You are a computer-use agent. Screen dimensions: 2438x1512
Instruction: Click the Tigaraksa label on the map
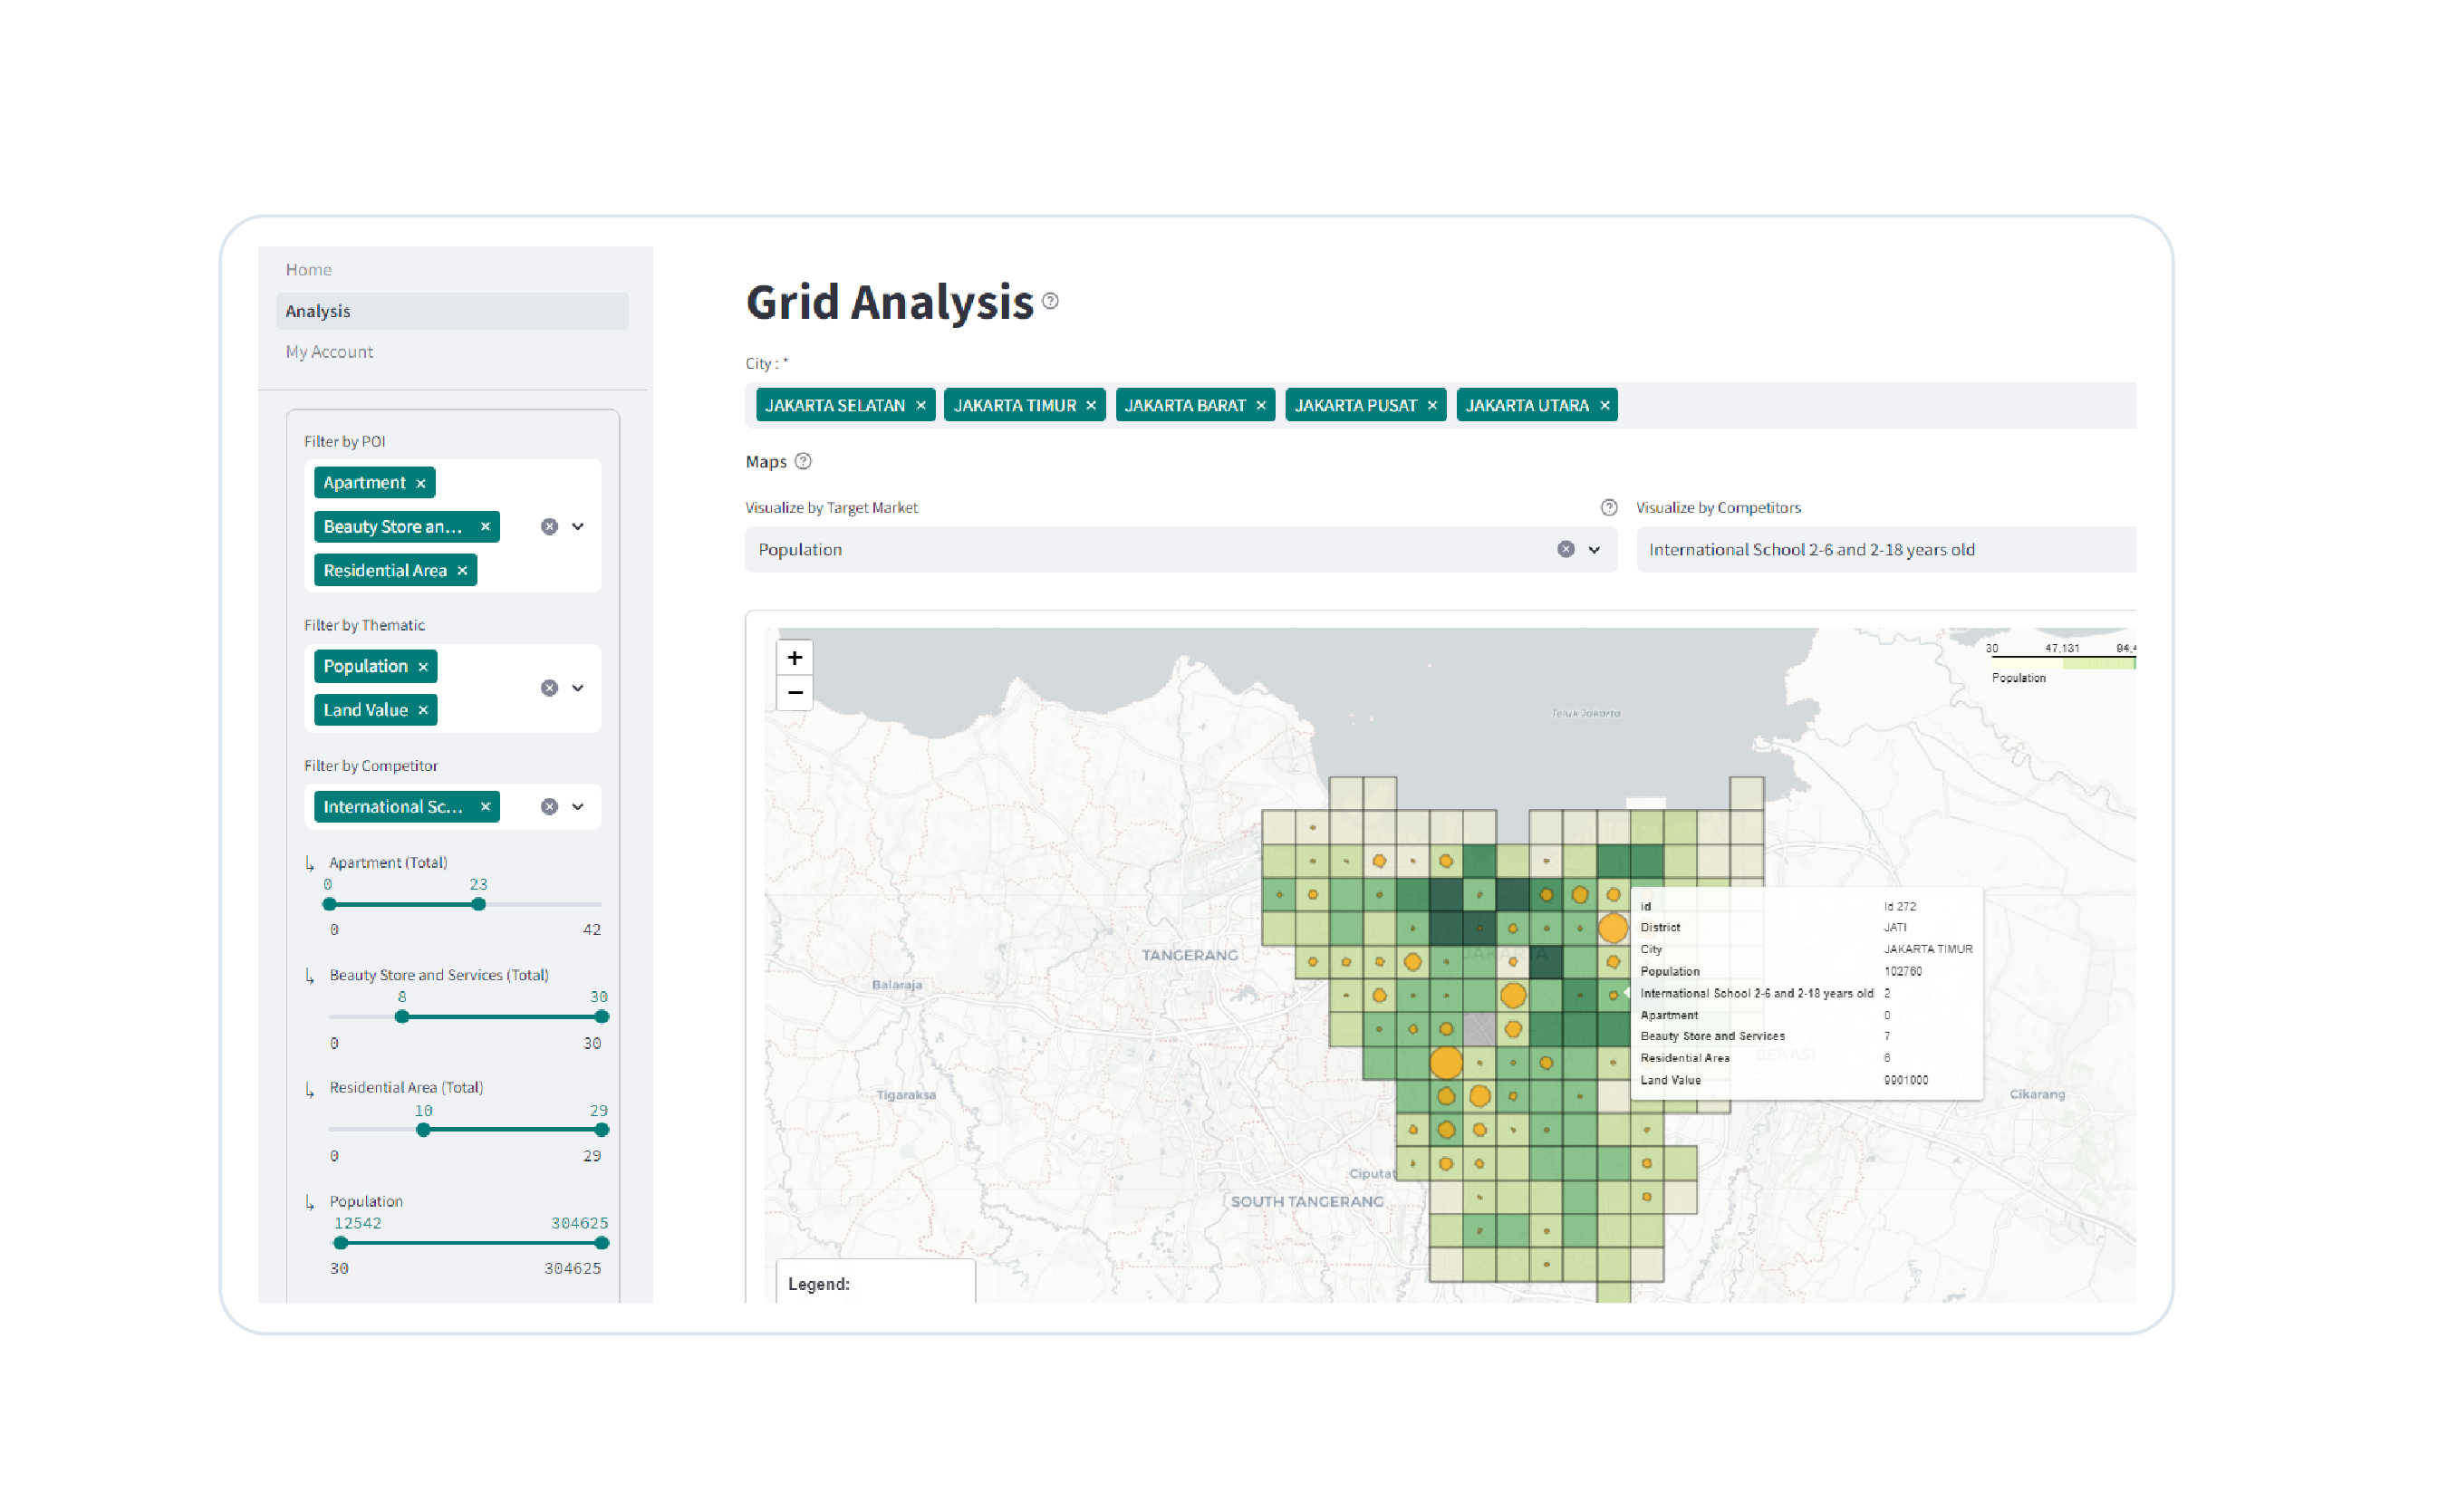[x=905, y=1095]
